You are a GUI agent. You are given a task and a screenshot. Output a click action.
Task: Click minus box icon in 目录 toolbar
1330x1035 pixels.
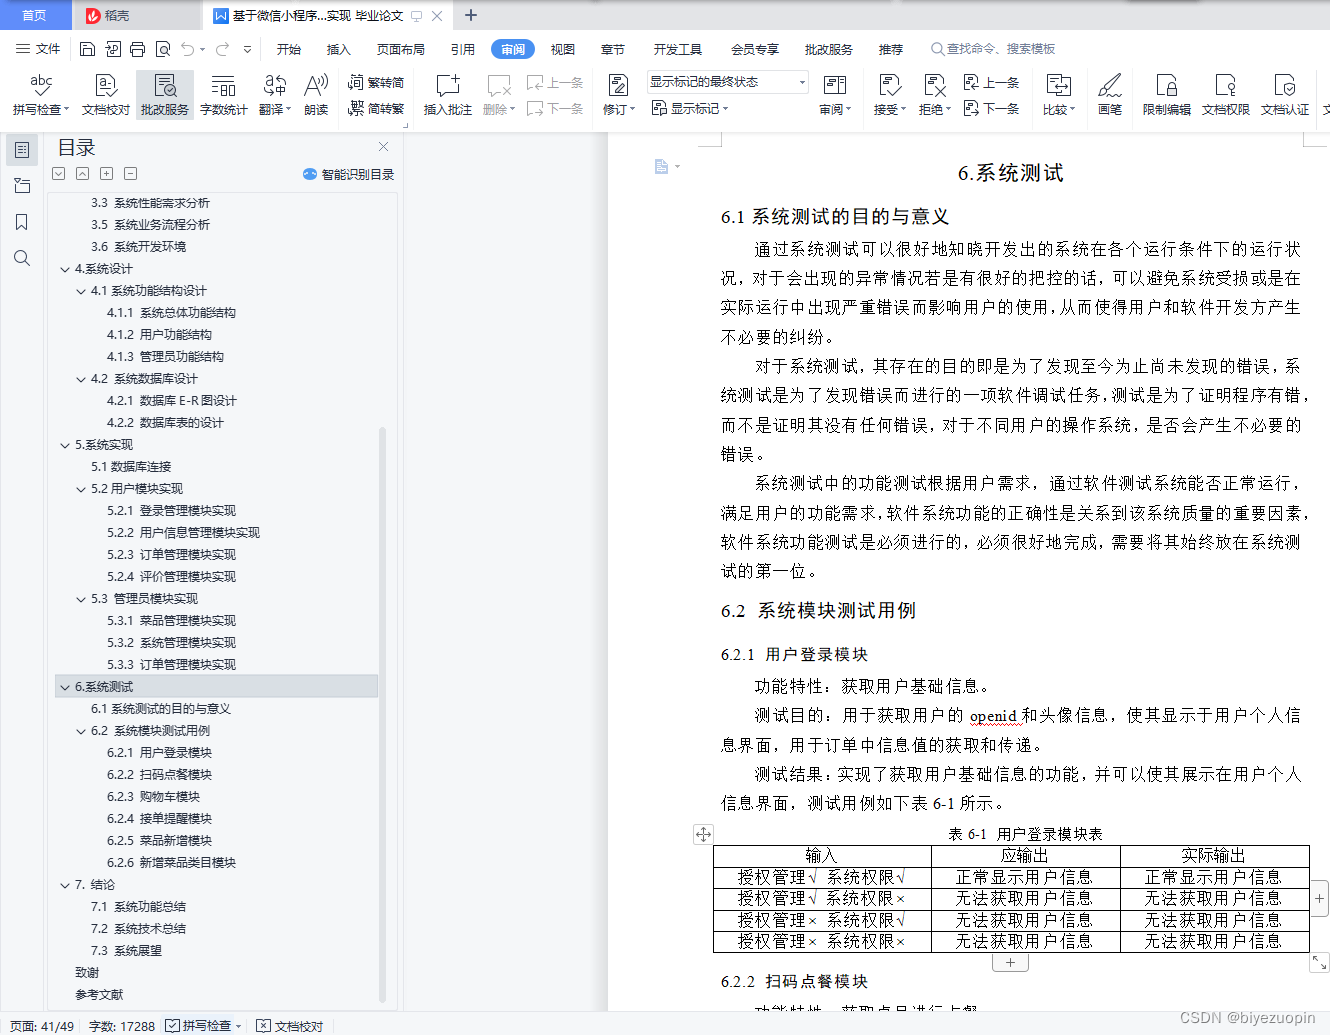(131, 174)
